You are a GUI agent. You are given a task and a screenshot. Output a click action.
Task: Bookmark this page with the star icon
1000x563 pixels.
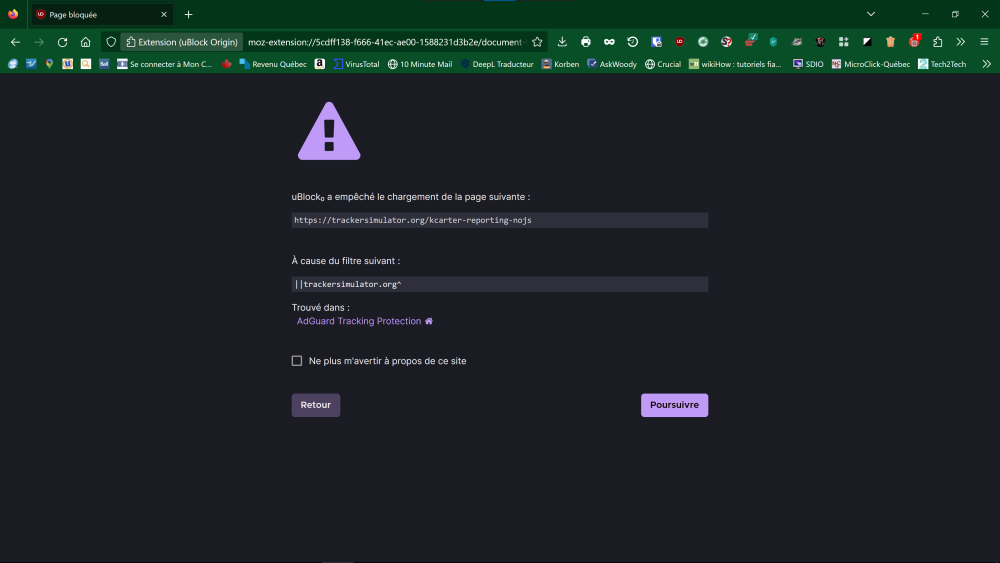point(537,42)
